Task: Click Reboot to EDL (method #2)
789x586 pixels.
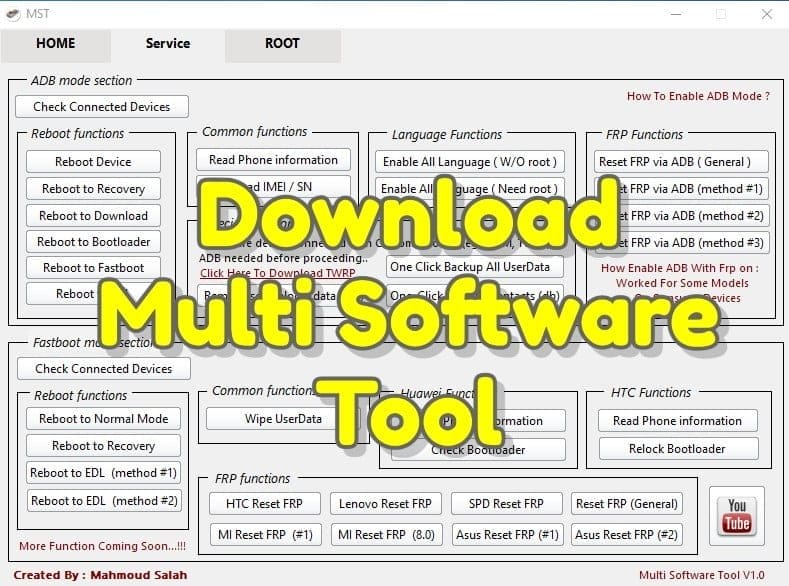Action: tap(104, 500)
